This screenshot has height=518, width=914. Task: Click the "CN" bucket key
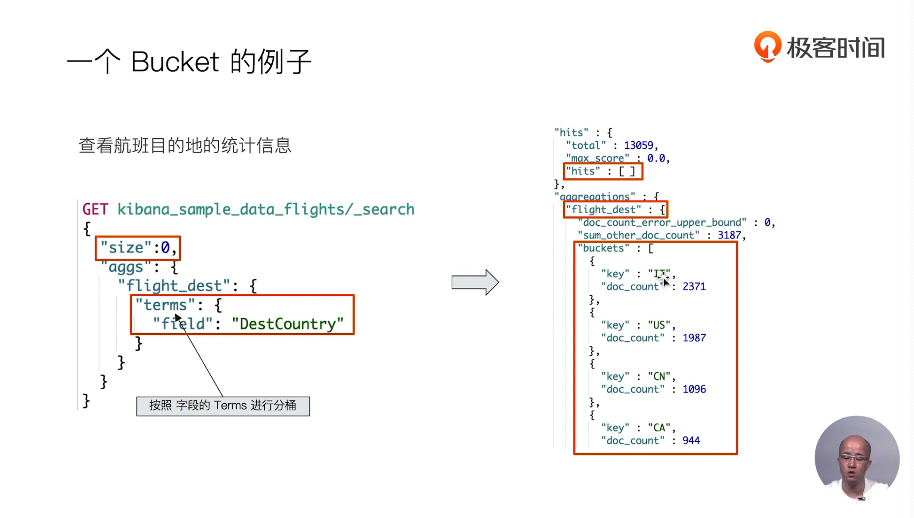661,376
